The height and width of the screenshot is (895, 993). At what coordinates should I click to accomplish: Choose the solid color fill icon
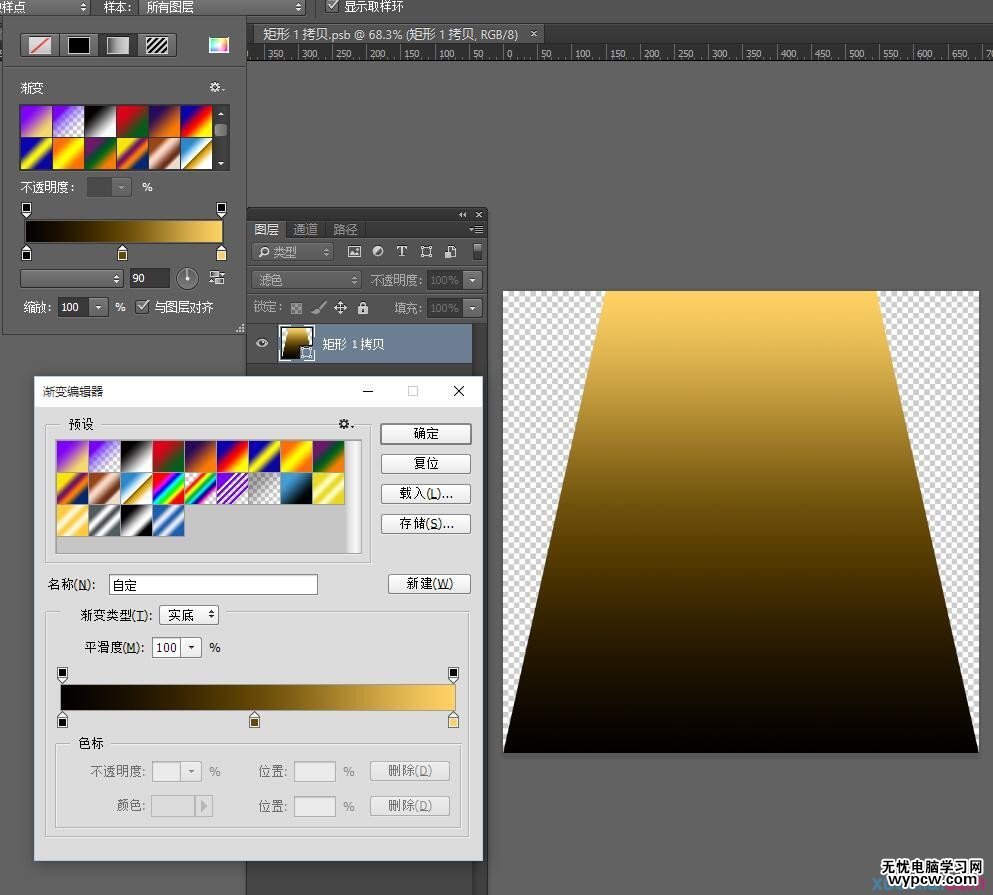coord(79,45)
